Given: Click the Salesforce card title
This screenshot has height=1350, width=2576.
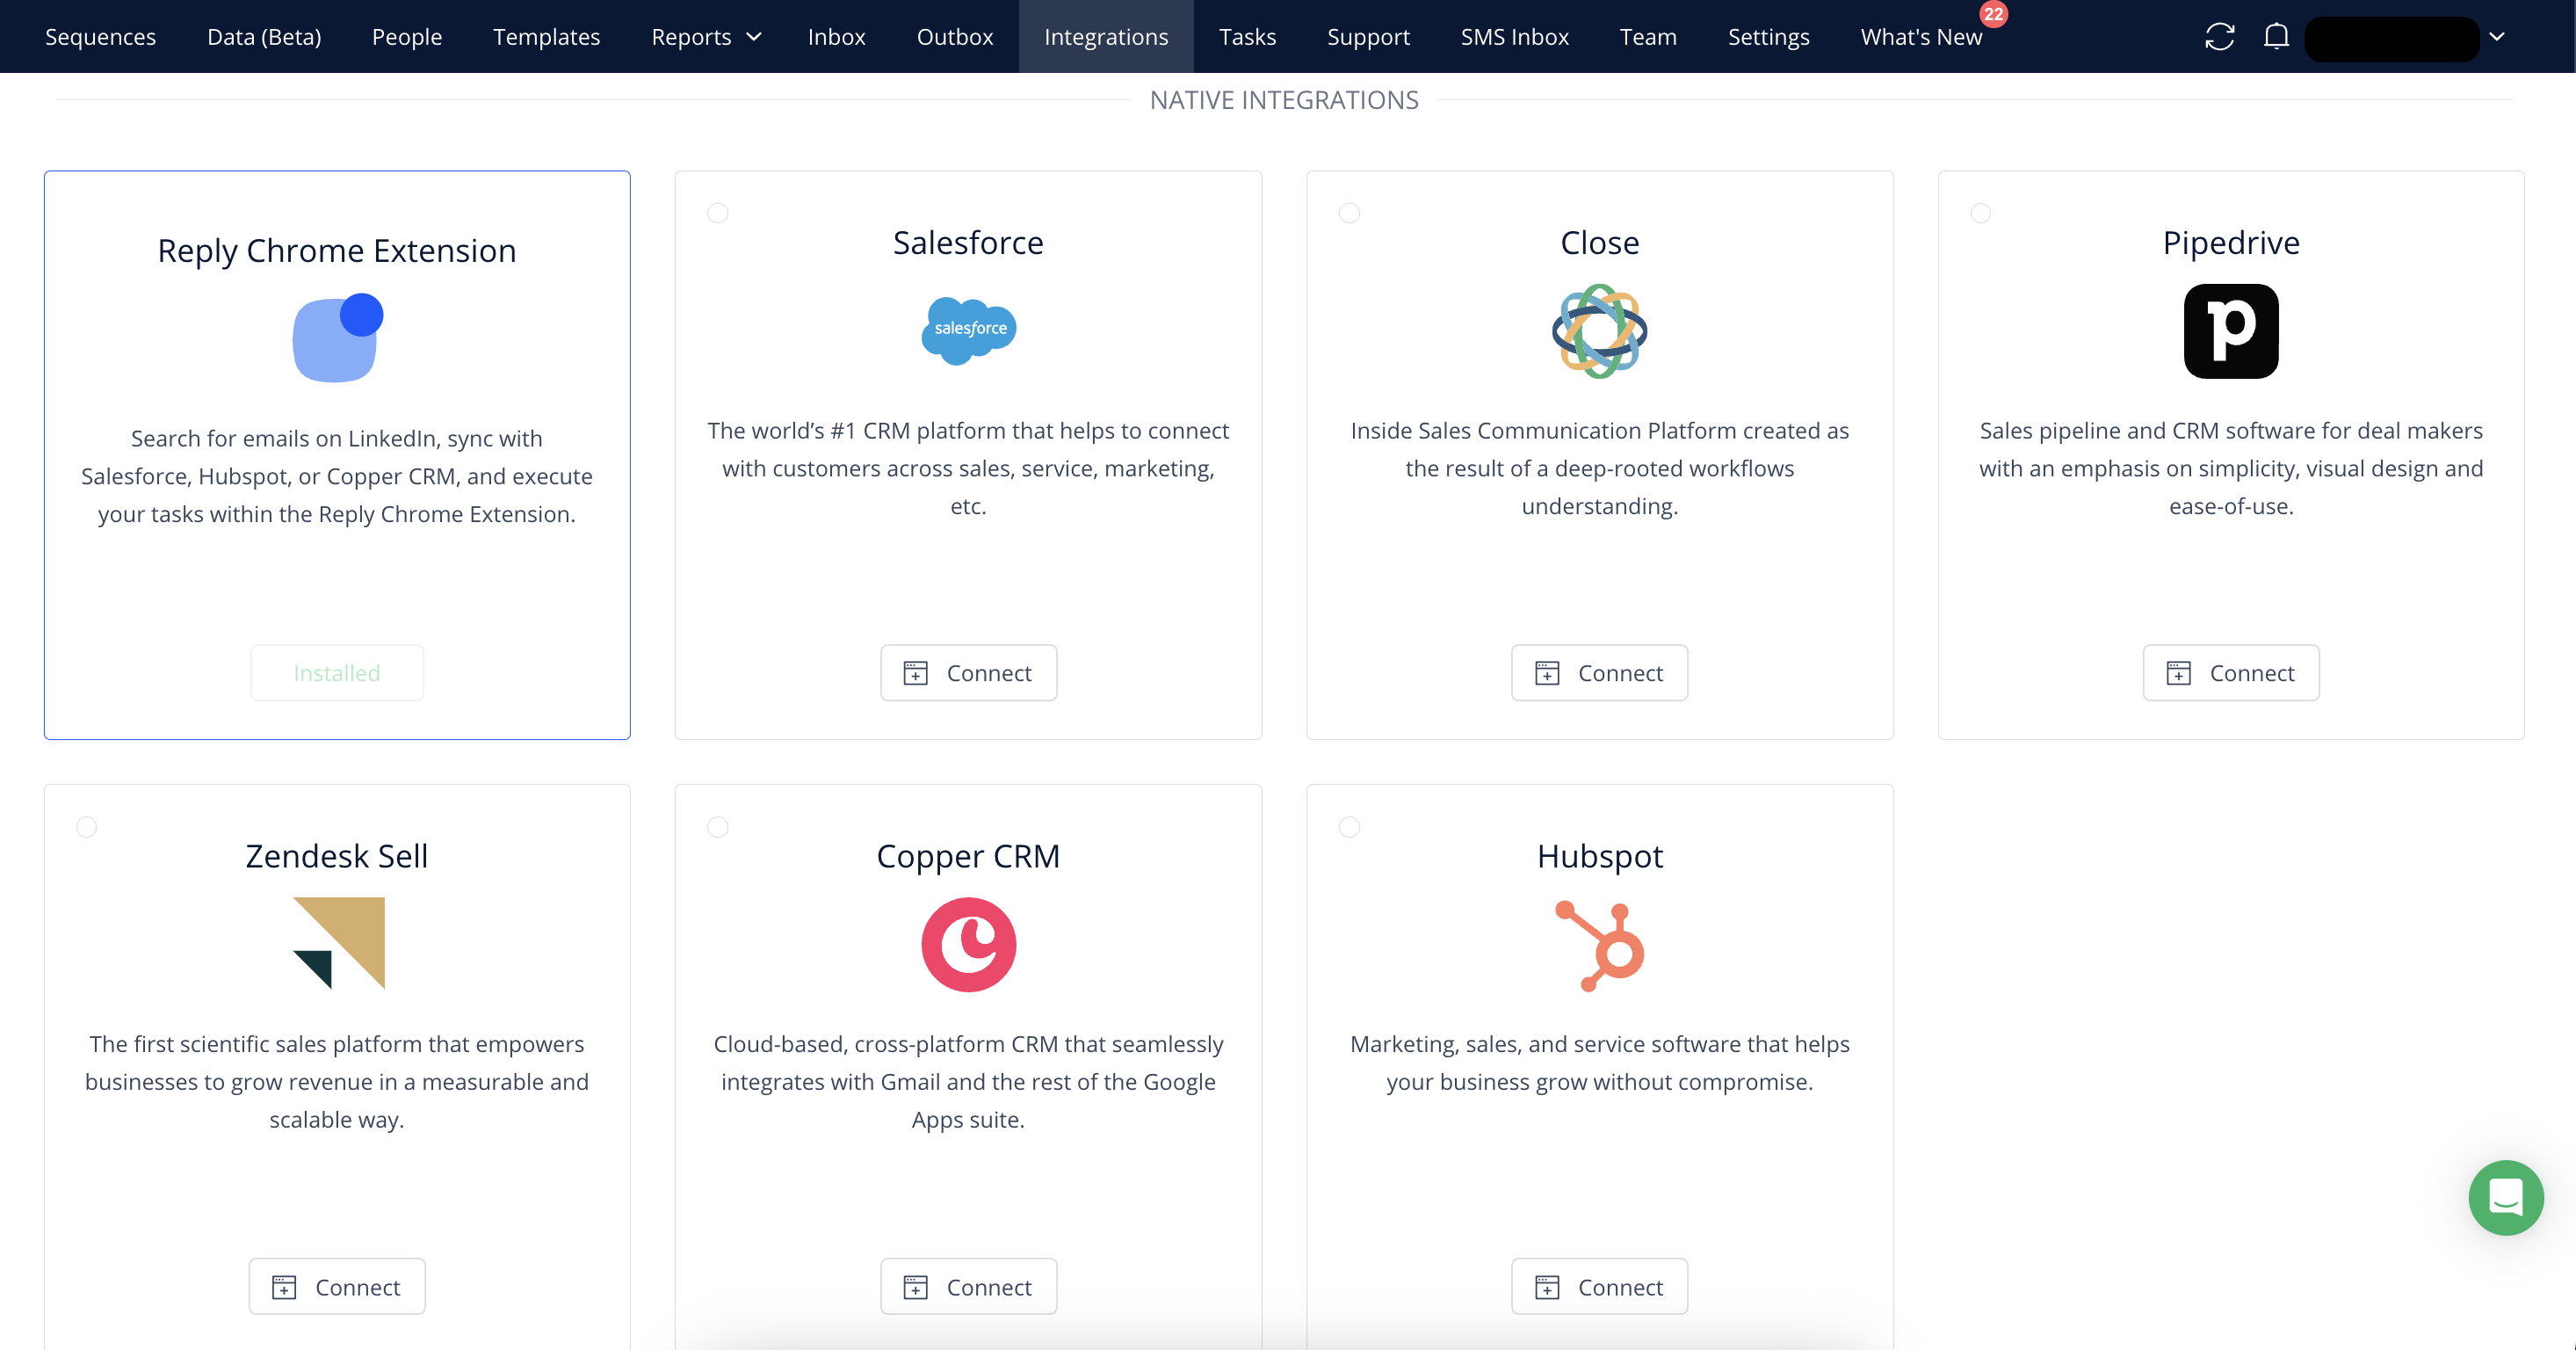Looking at the screenshot, I should (968, 242).
